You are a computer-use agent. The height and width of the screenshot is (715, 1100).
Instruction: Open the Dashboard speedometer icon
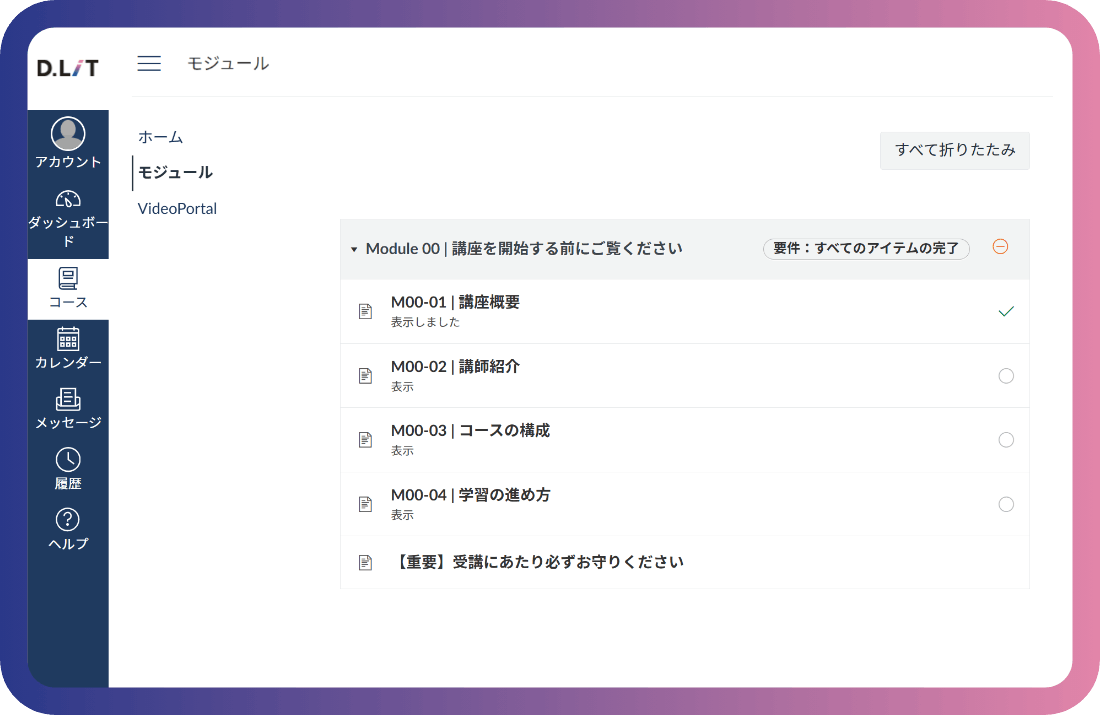point(68,199)
